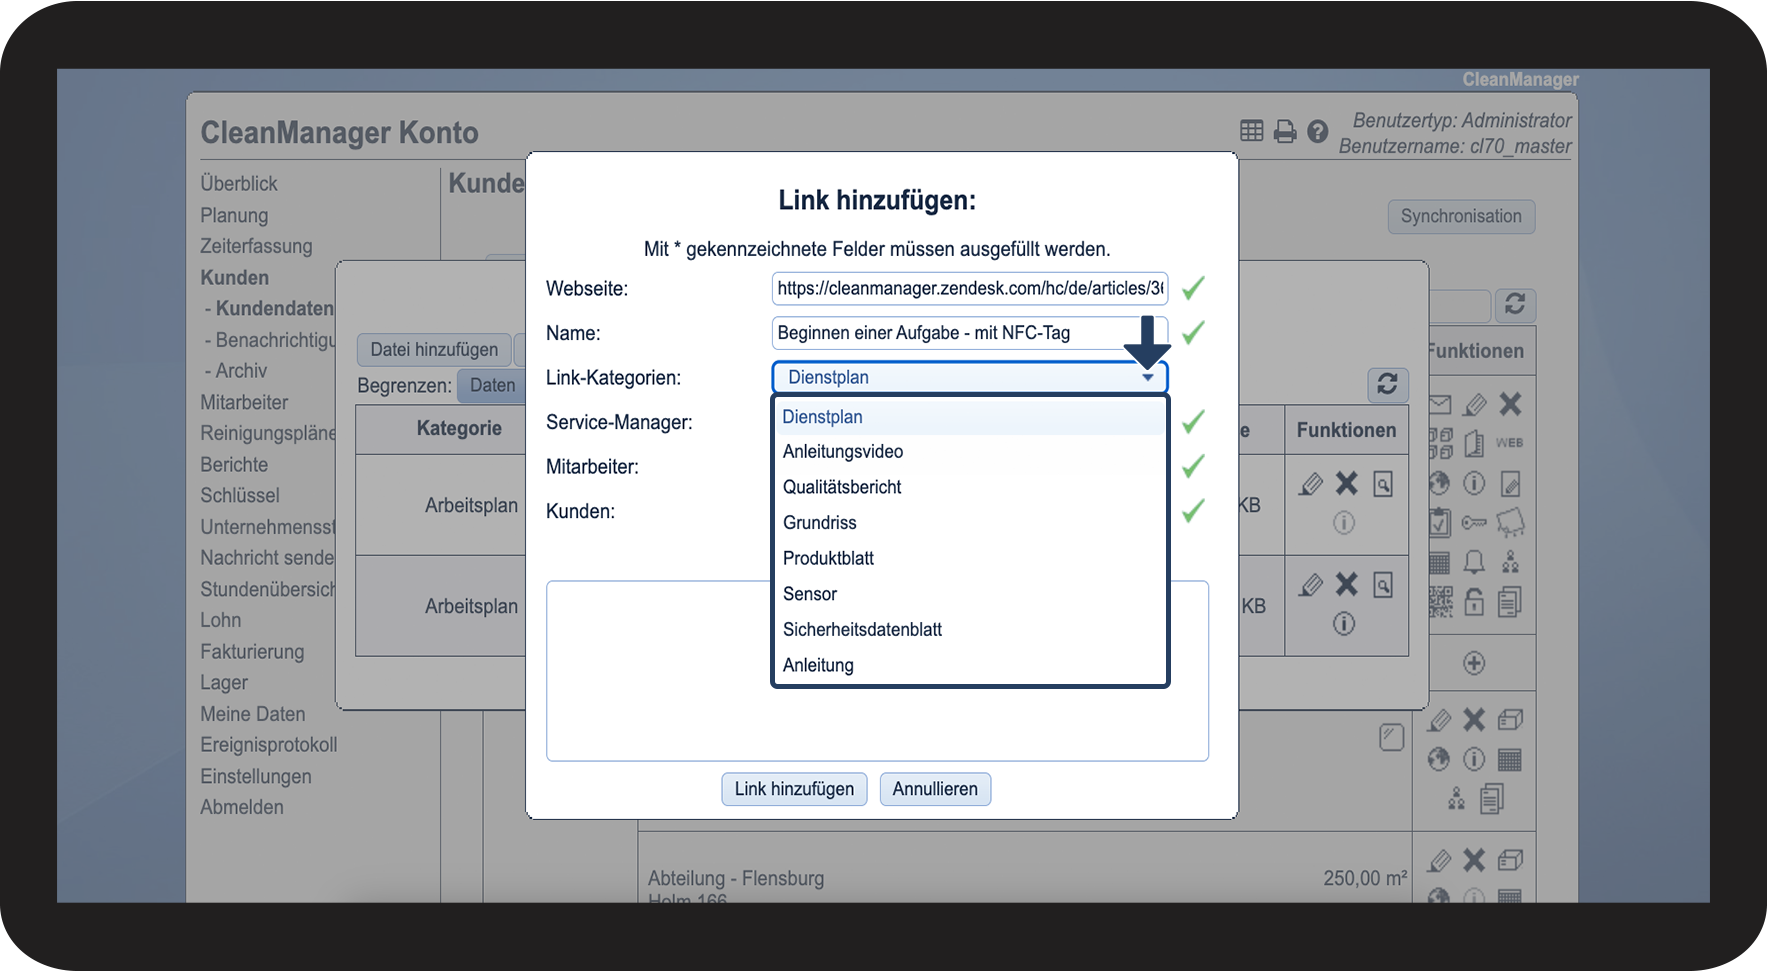
Task: Click the key icon in the functions column
Action: pyautogui.click(x=1474, y=523)
